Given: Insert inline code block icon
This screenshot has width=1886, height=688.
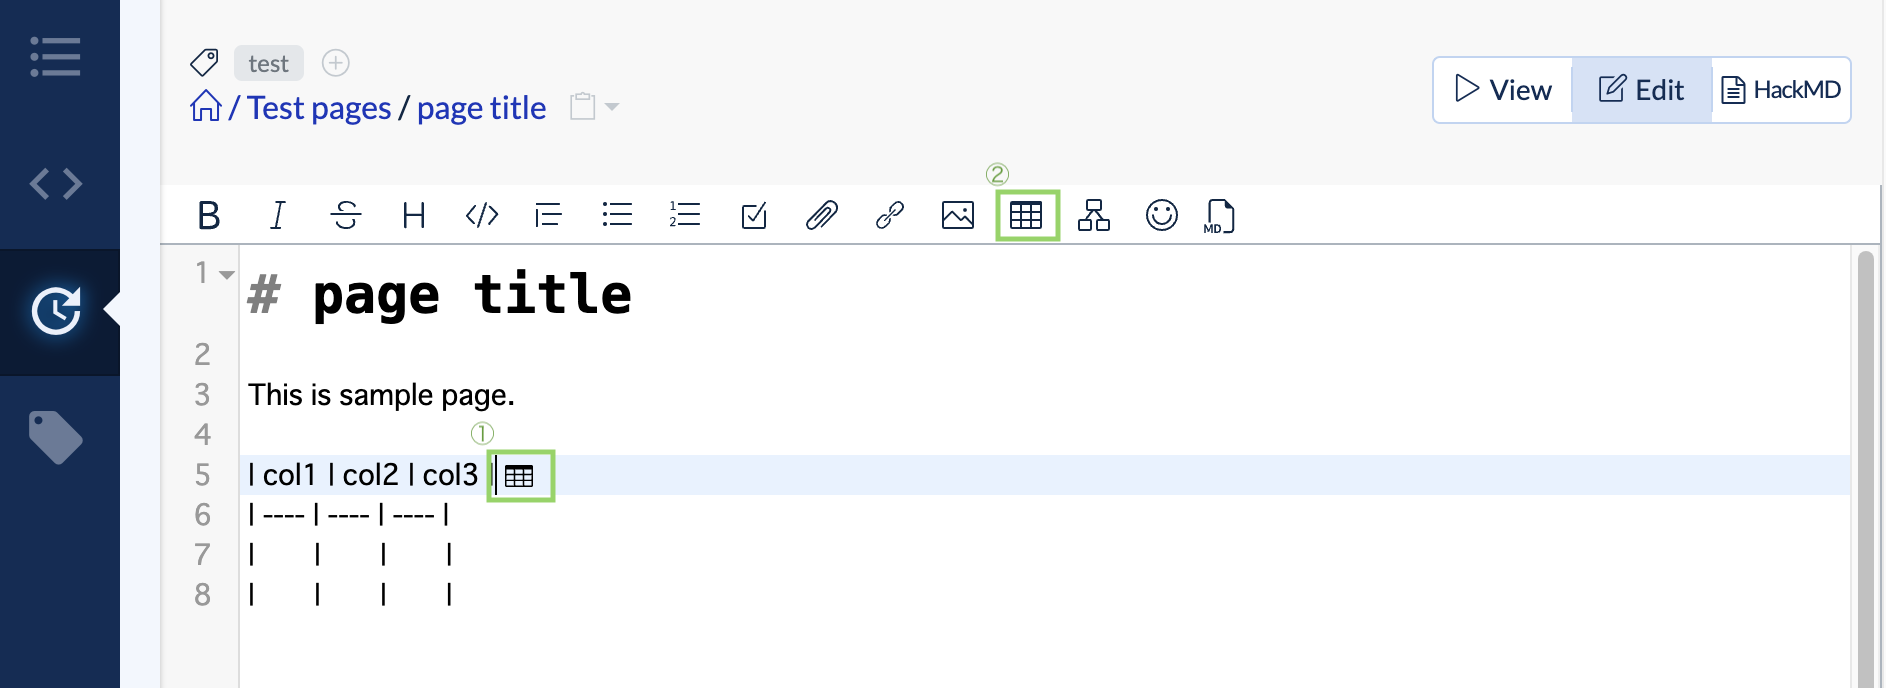Looking at the screenshot, I should click(482, 215).
